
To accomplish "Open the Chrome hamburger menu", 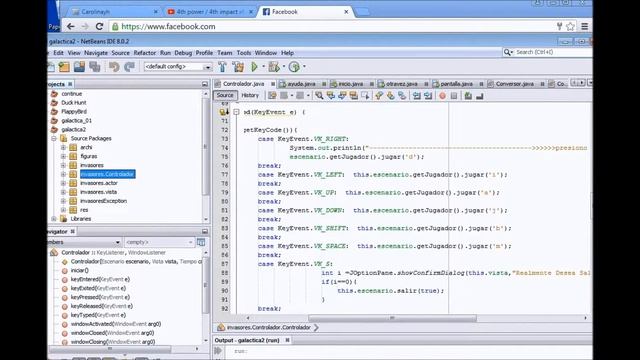I will tap(584, 27).
